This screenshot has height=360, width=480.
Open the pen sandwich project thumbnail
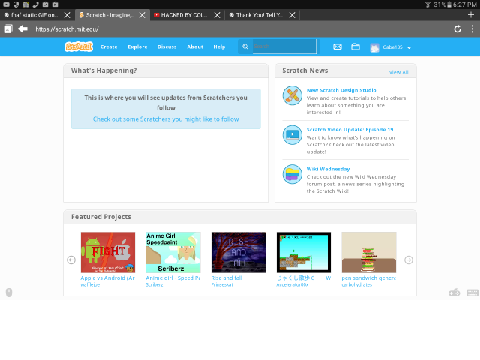point(369,252)
